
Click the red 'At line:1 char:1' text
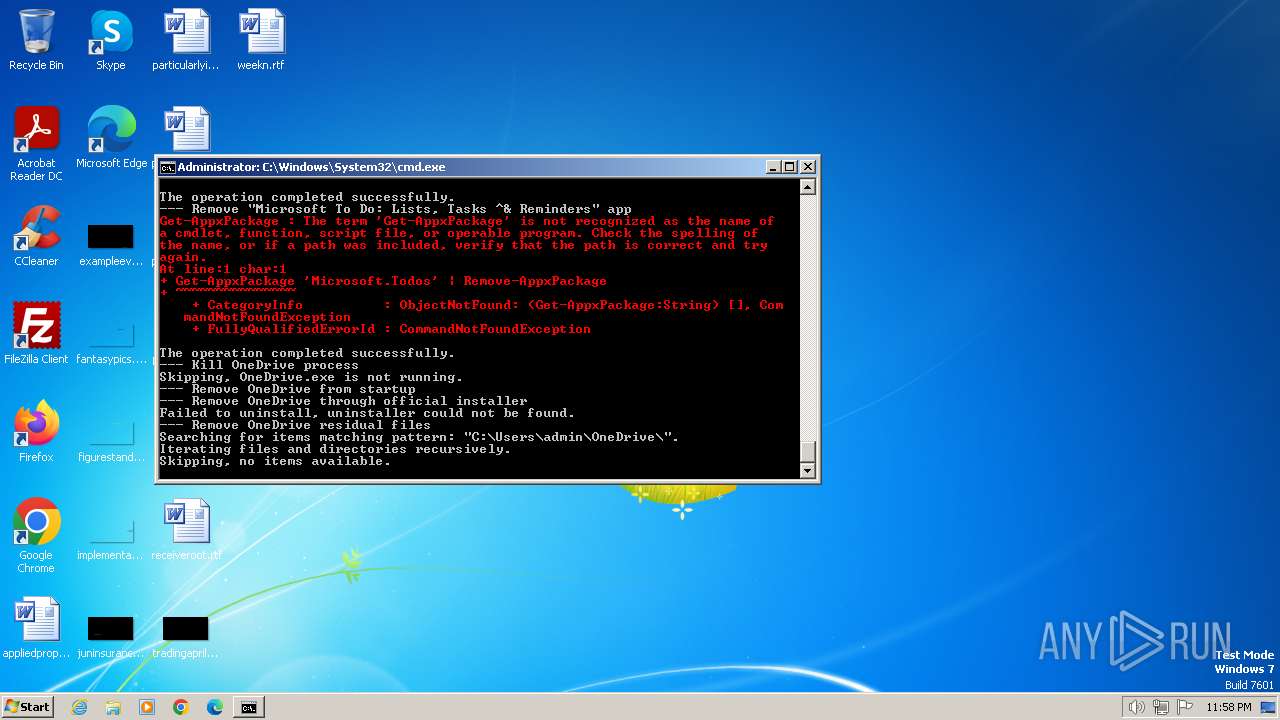point(223,269)
